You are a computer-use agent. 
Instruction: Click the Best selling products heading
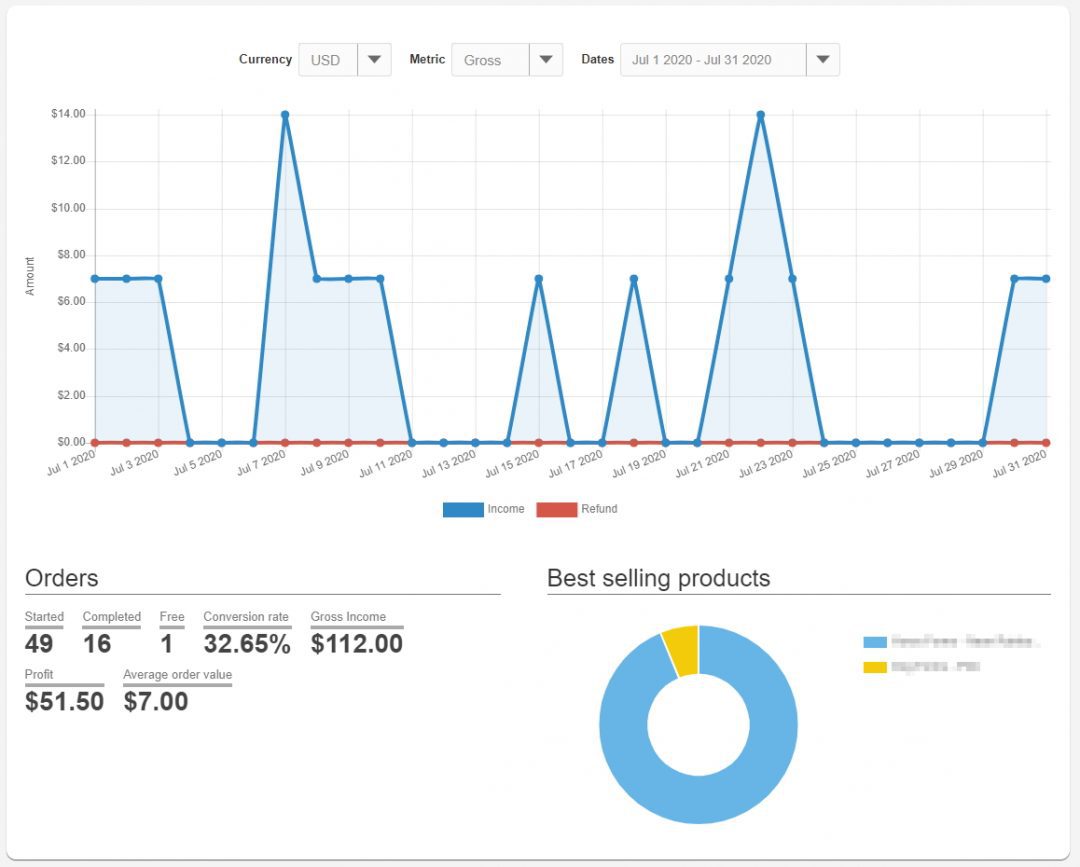[658, 578]
